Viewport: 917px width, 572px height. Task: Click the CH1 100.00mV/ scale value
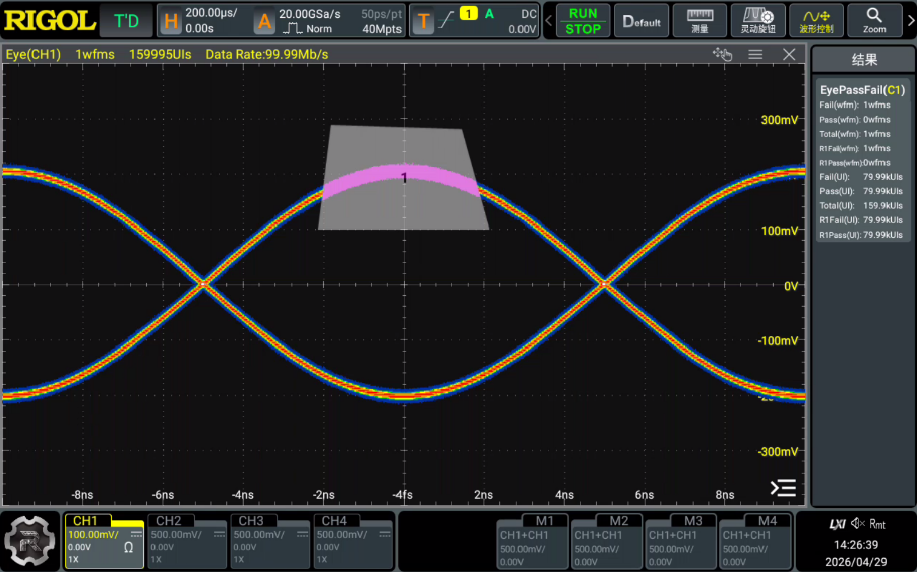(x=93, y=535)
